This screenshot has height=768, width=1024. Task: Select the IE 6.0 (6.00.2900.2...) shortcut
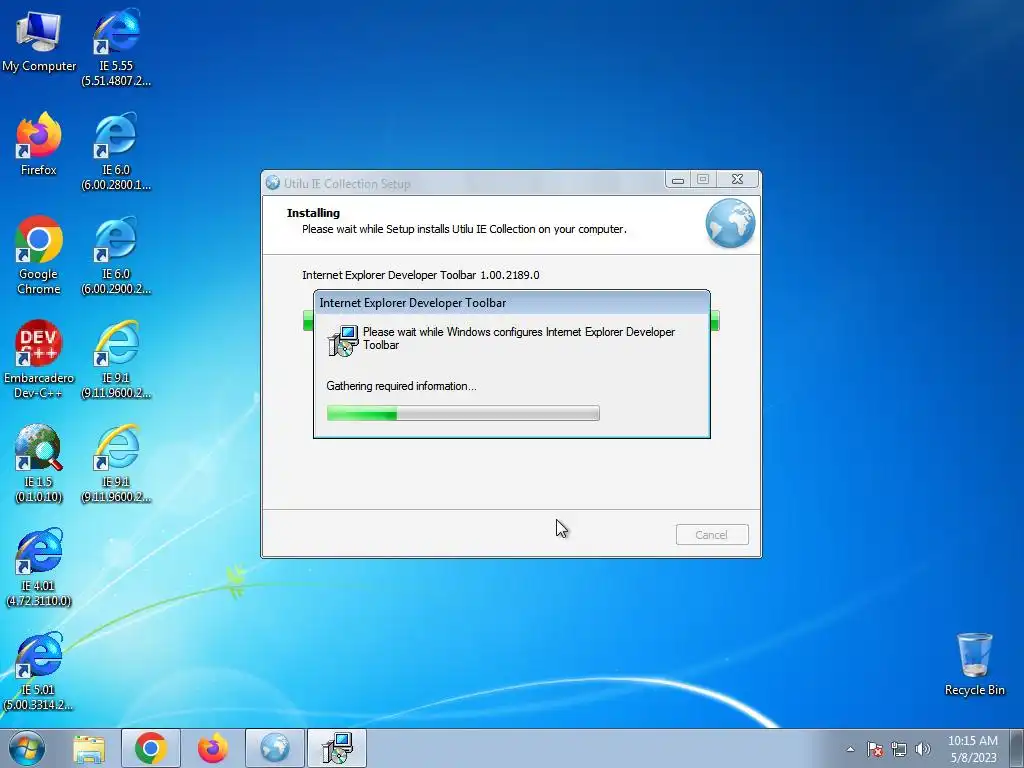(116, 255)
